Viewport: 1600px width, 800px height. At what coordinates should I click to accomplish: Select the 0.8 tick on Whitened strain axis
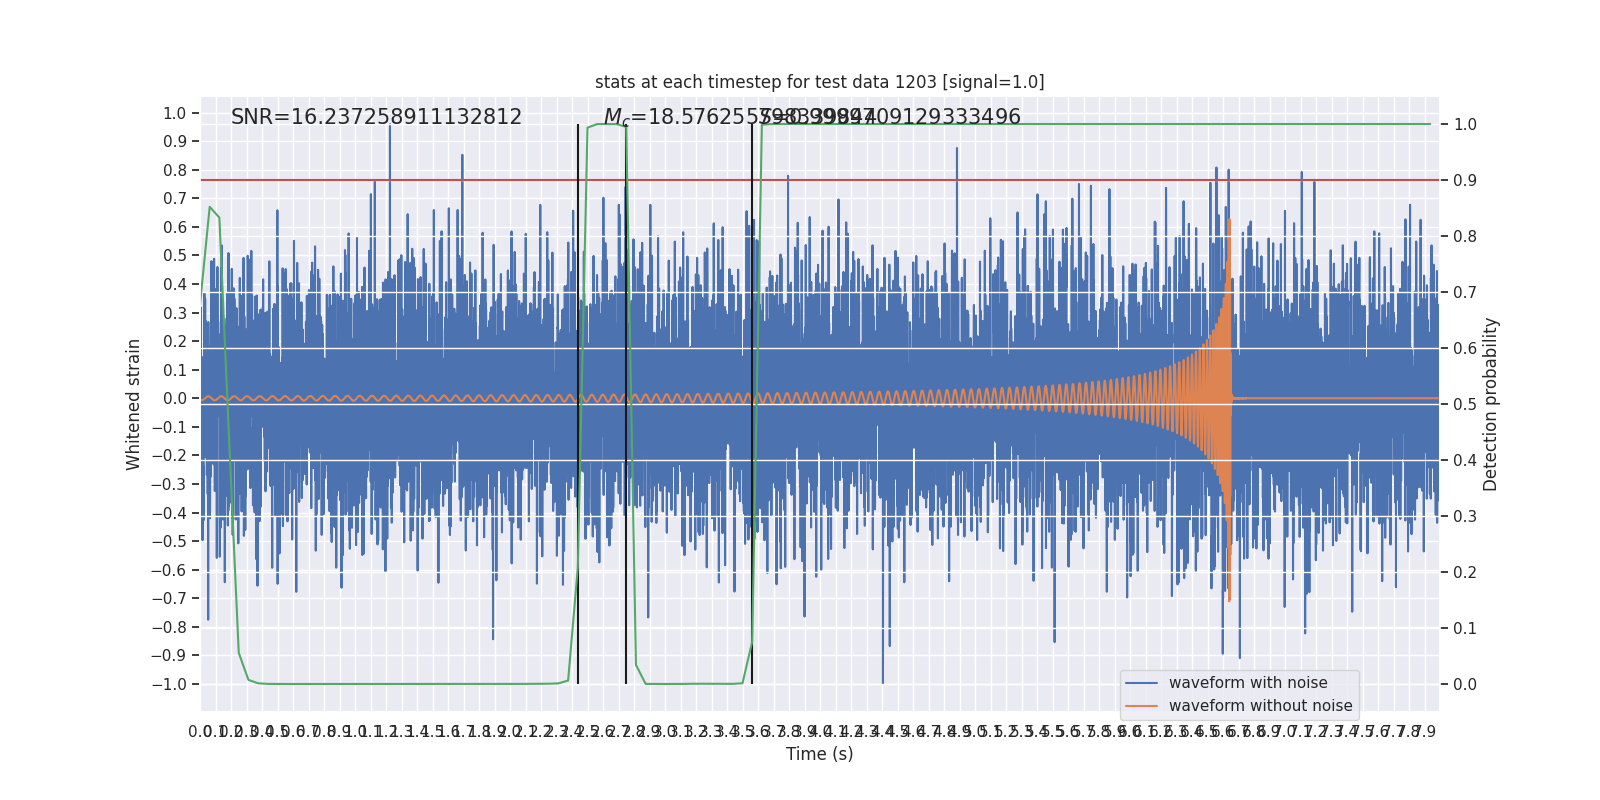coord(175,171)
